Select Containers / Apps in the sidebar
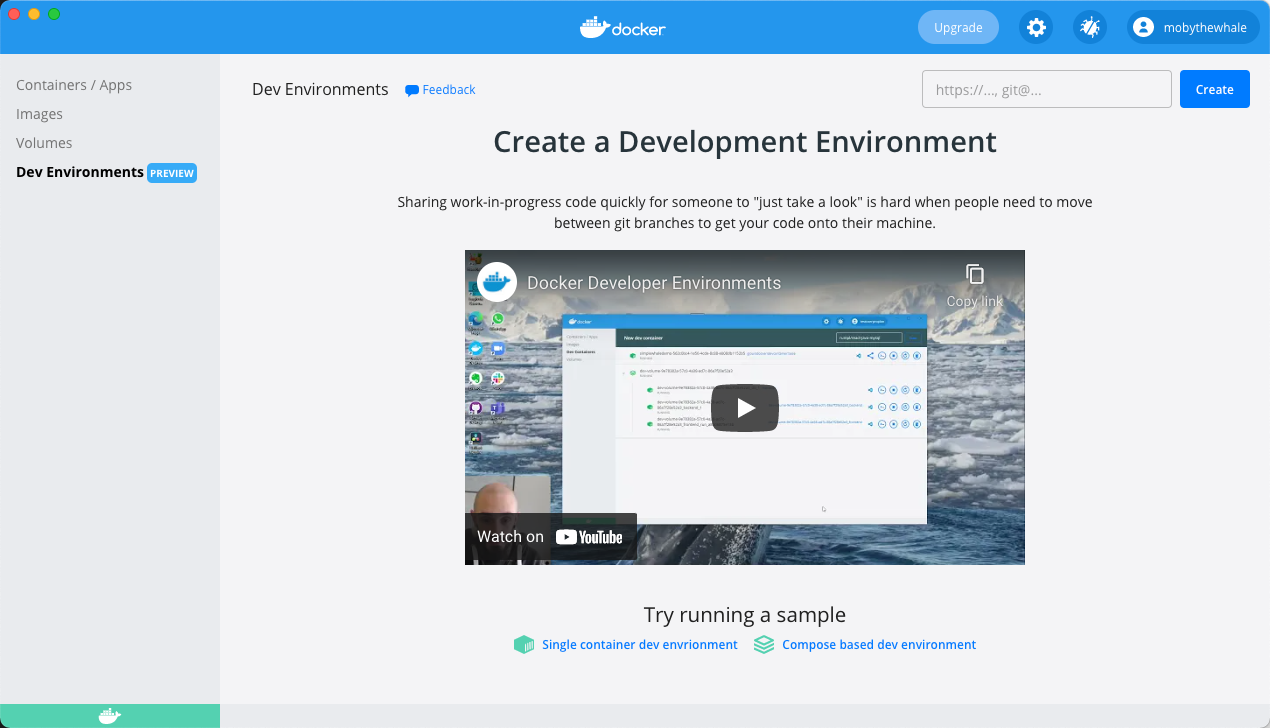 (73, 85)
